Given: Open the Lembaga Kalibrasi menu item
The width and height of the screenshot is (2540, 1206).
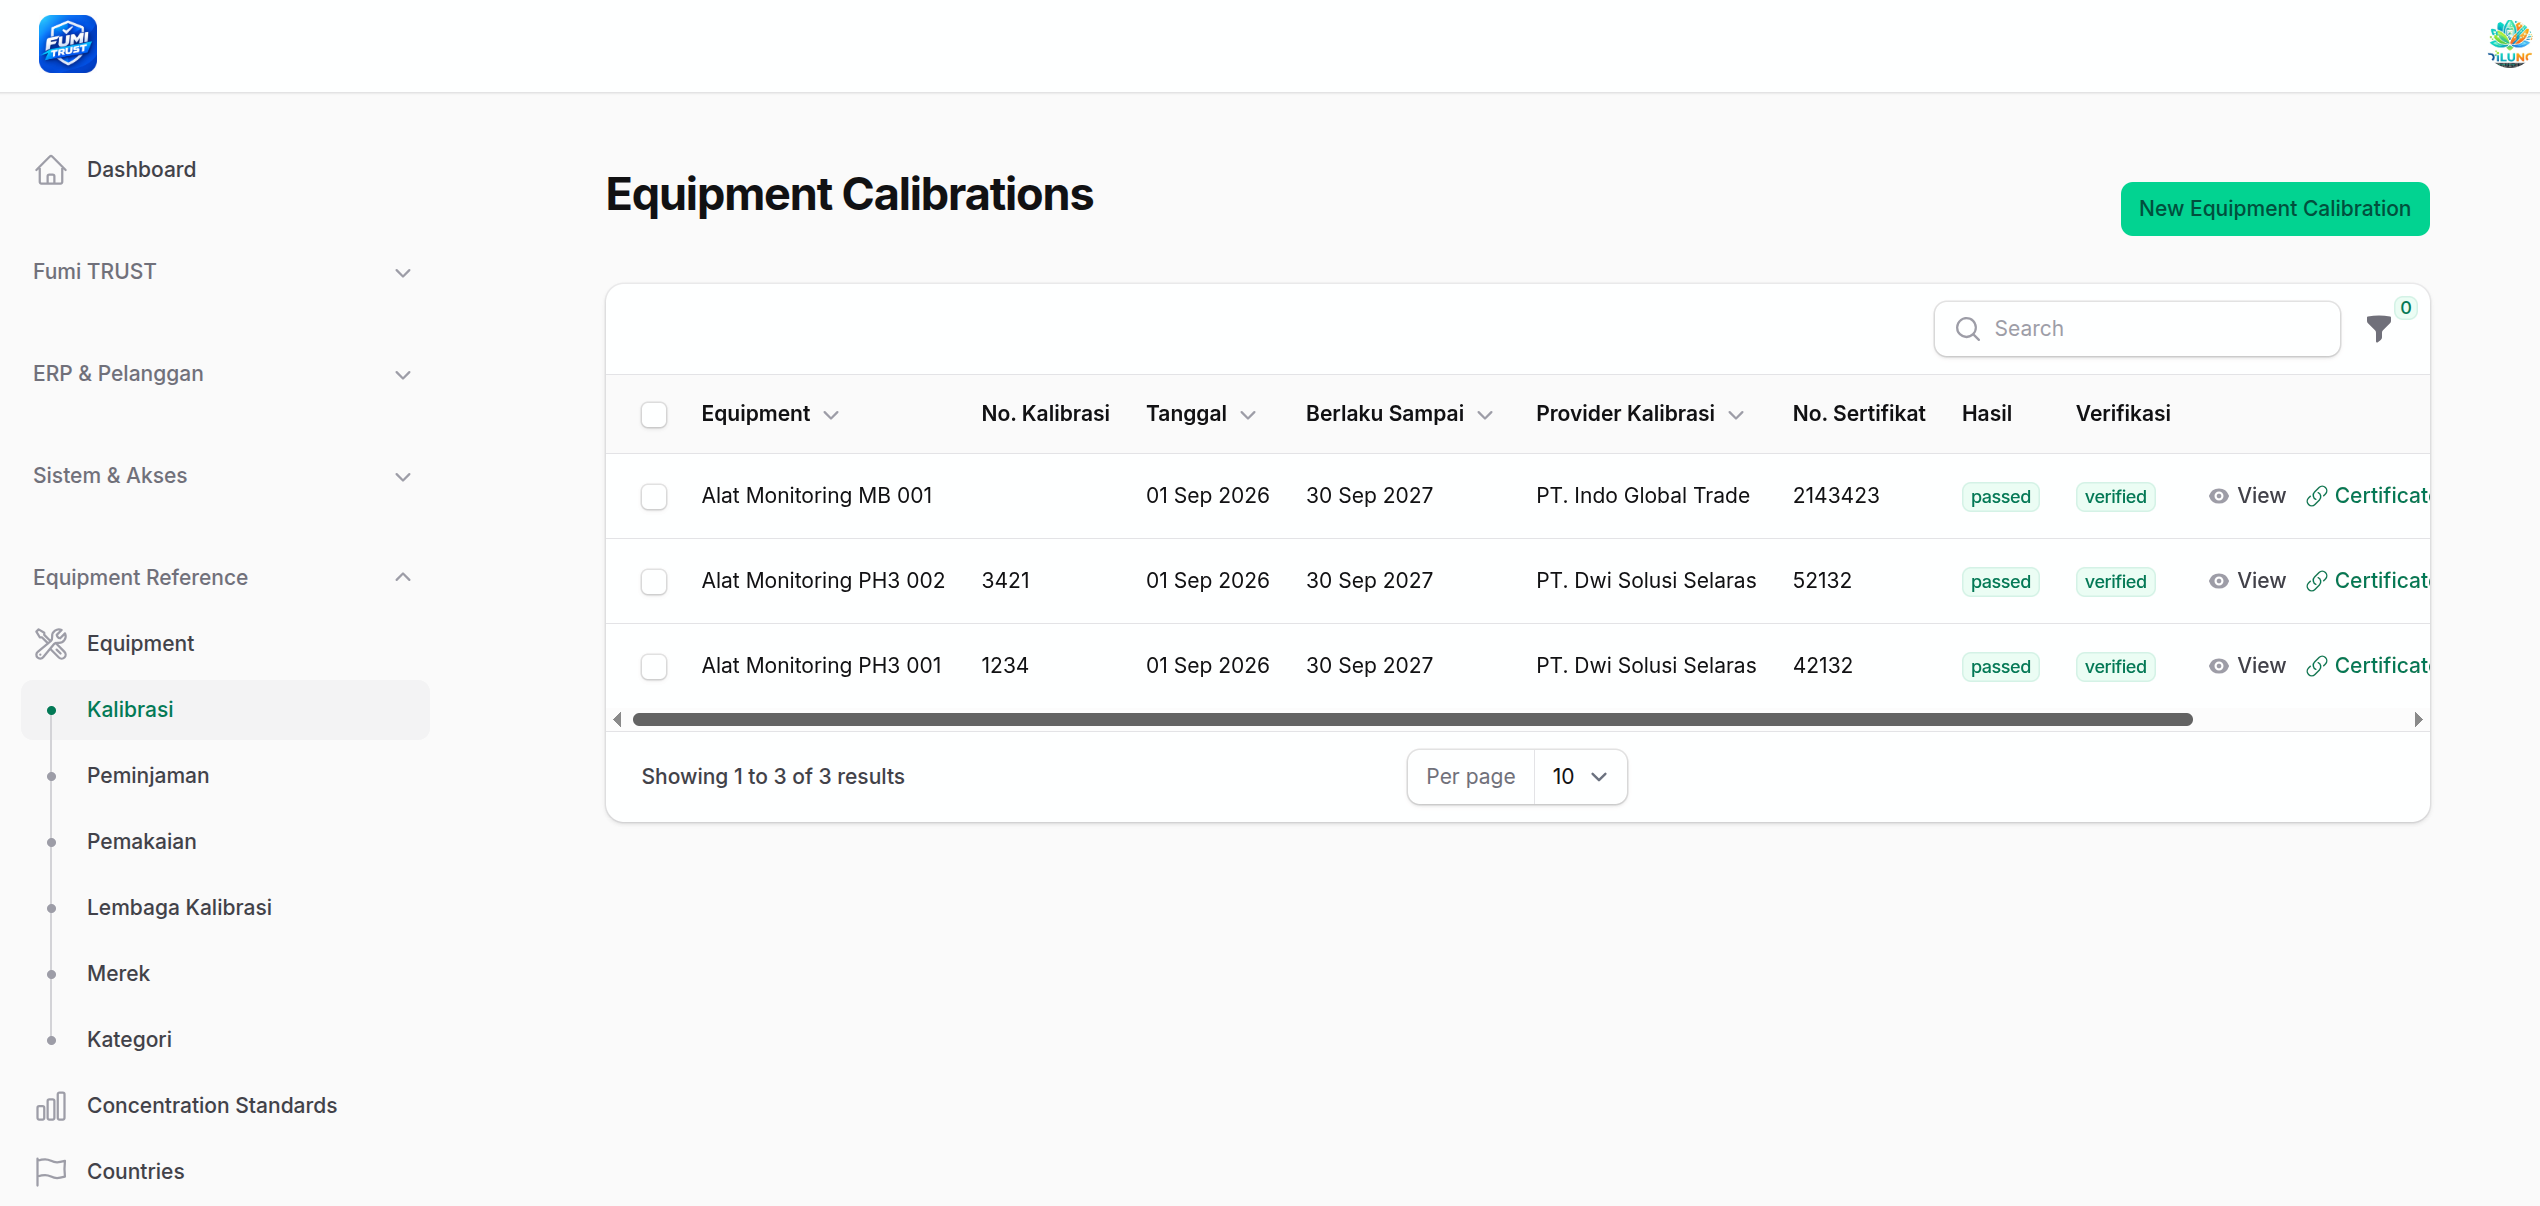Looking at the screenshot, I should (x=179, y=908).
